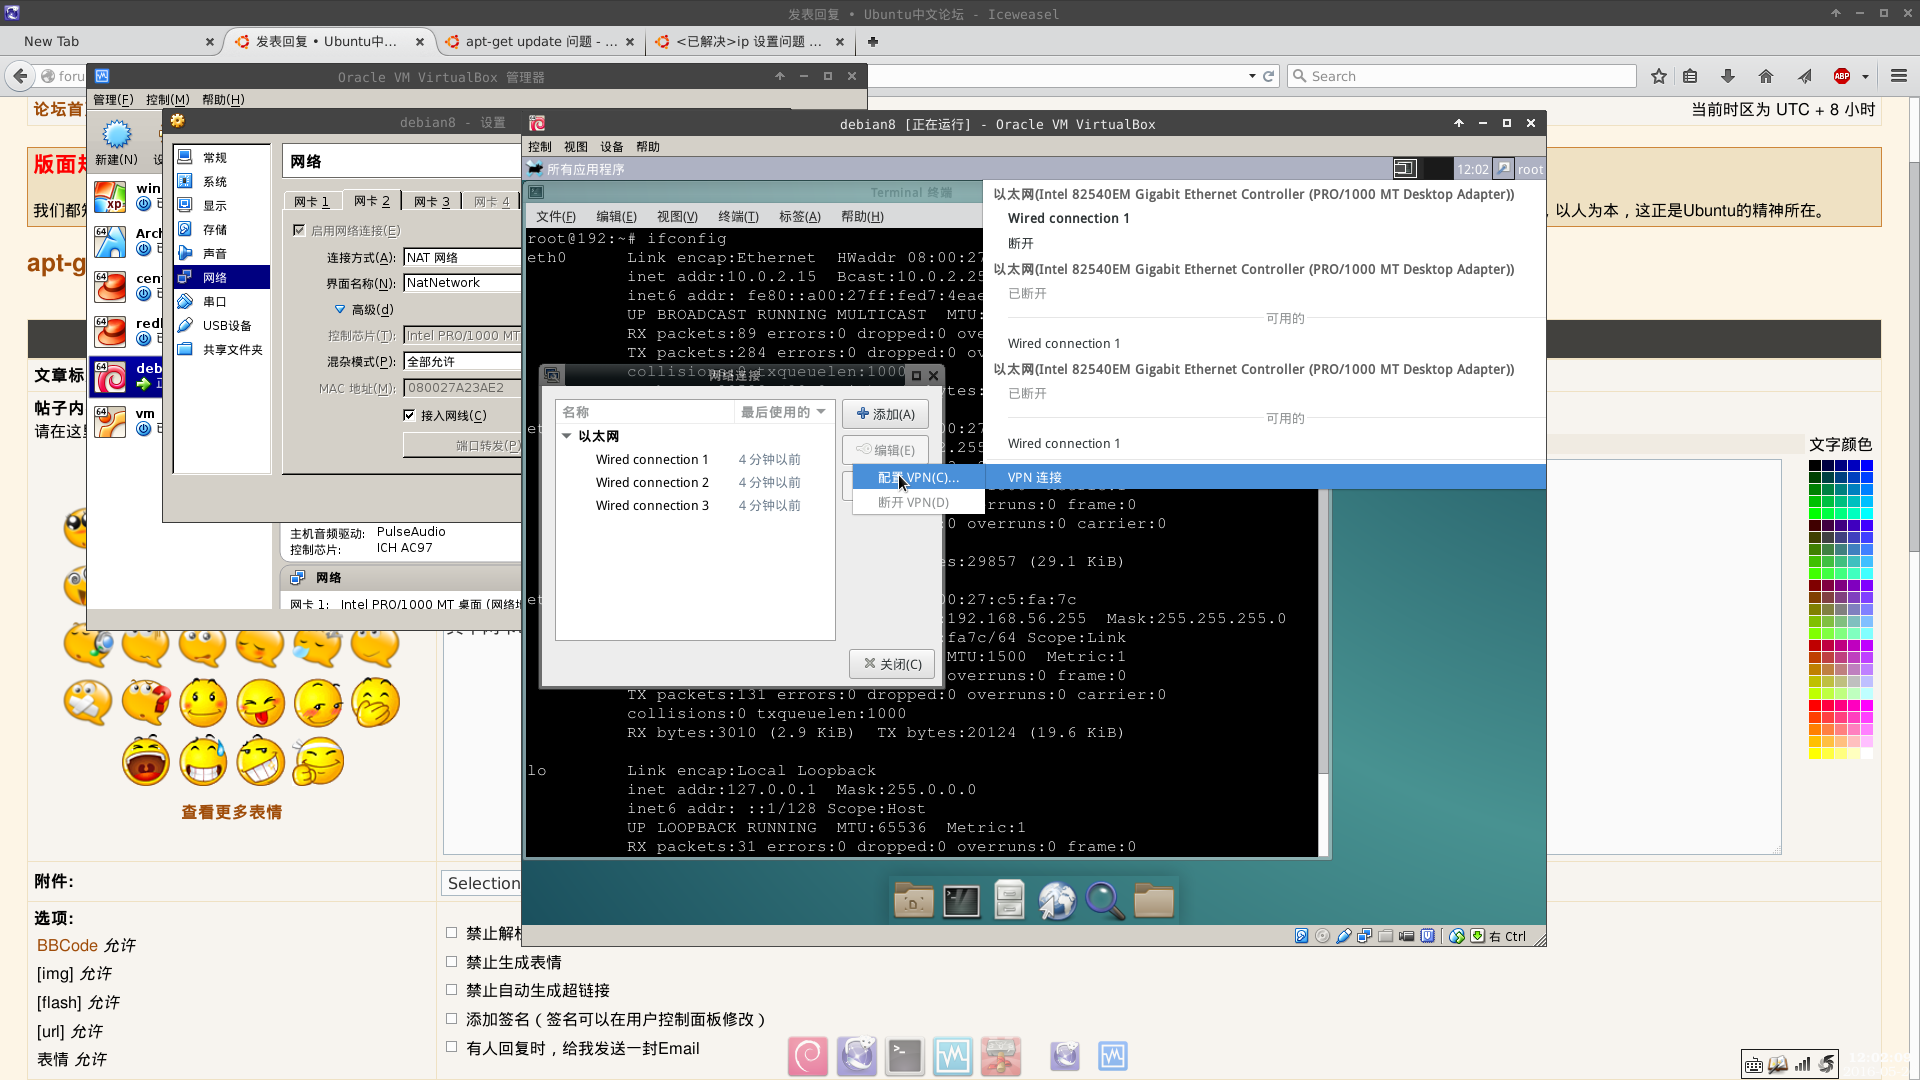The height and width of the screenshot is (1080, 1920).
Task: Choose 配置 VPN(C)... menu entry
Action: [918, 477]
